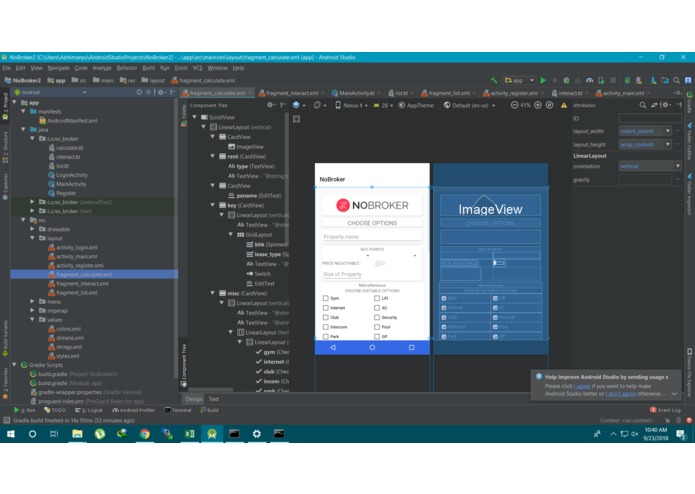Open the app run configuration dropdown
The width and height of the screenshot is (695, 494).
click(519, 80)
